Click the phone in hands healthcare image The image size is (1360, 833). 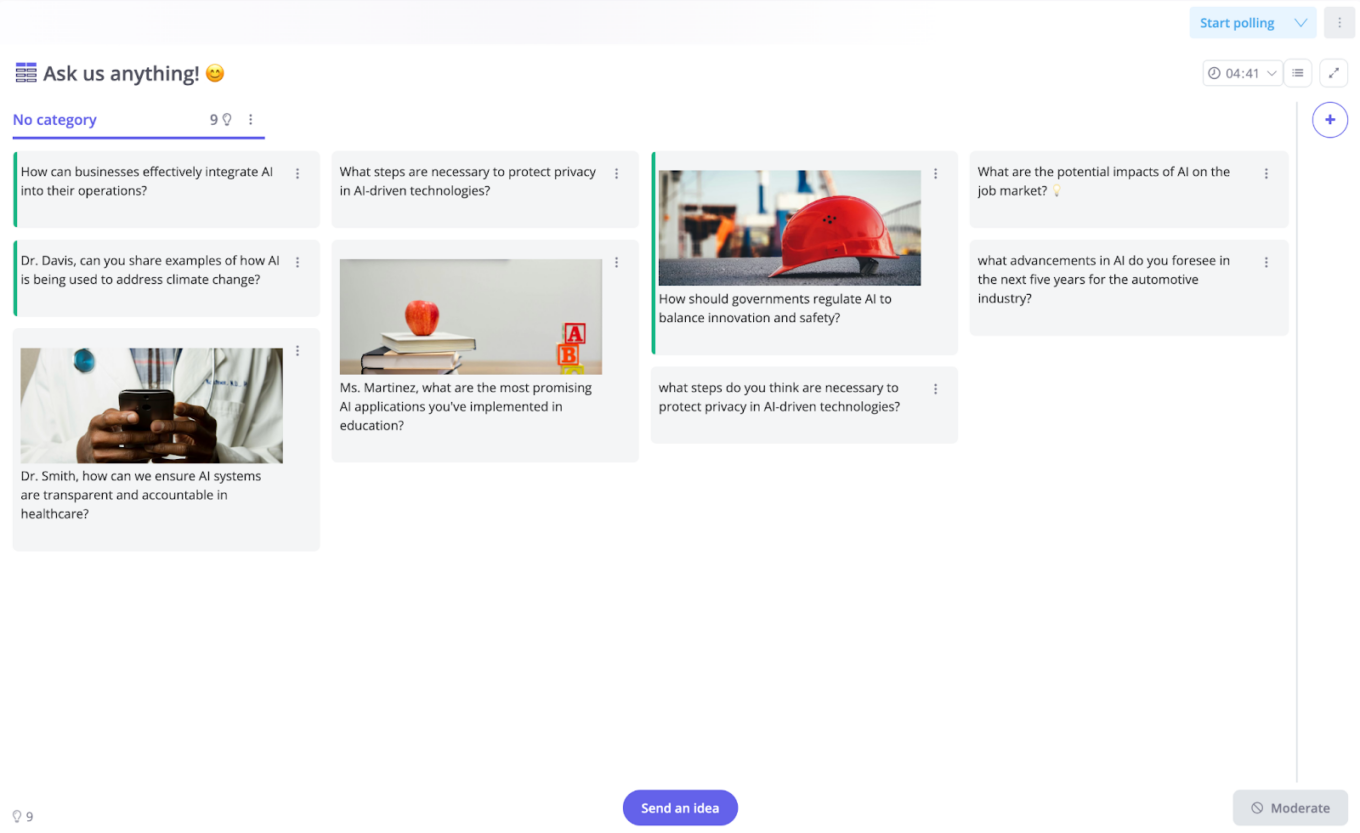(151, 405)
